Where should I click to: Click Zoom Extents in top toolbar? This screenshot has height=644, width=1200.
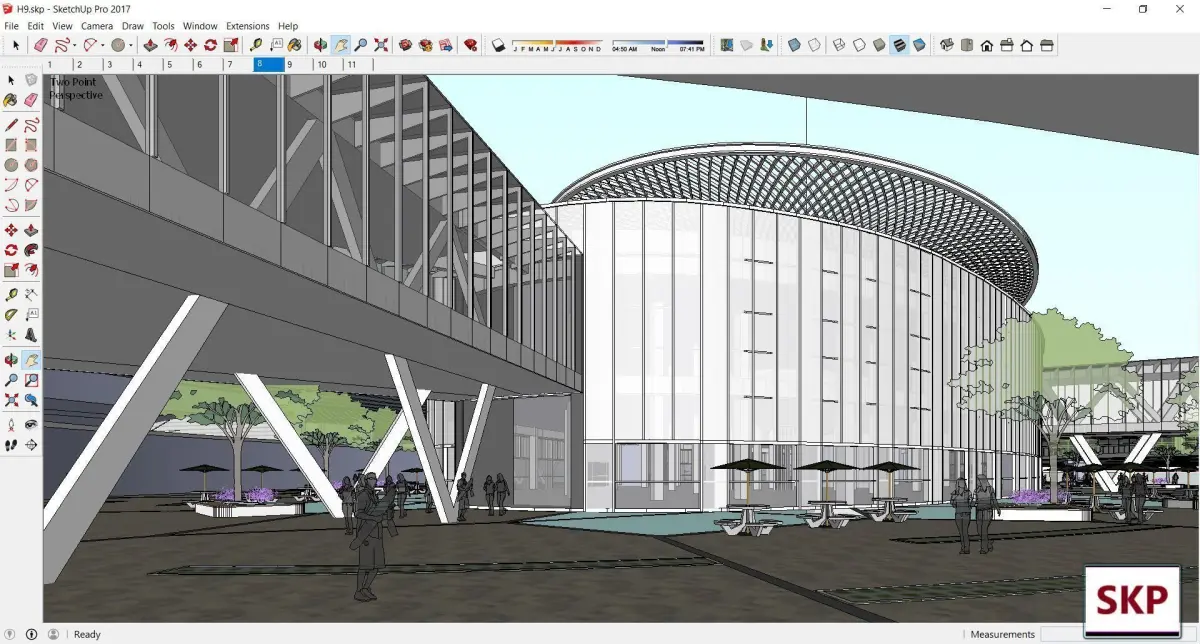(x=381, y=45)
